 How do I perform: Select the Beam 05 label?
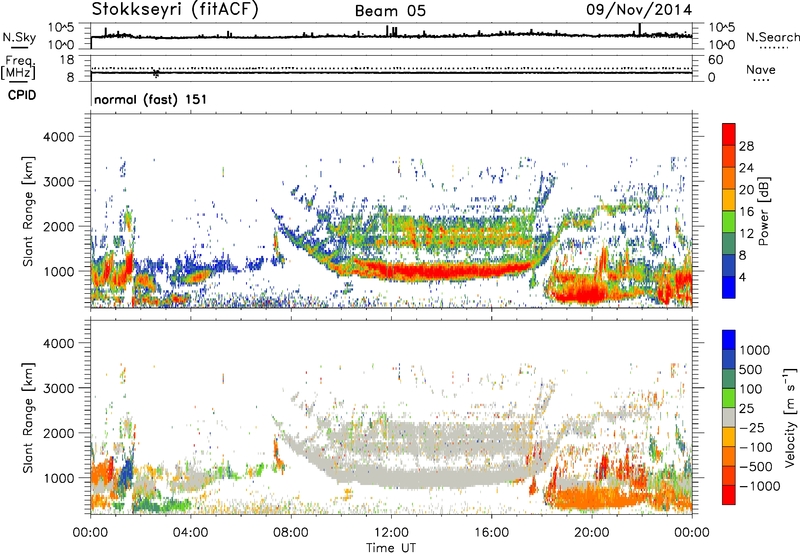[x=390, y=11]
